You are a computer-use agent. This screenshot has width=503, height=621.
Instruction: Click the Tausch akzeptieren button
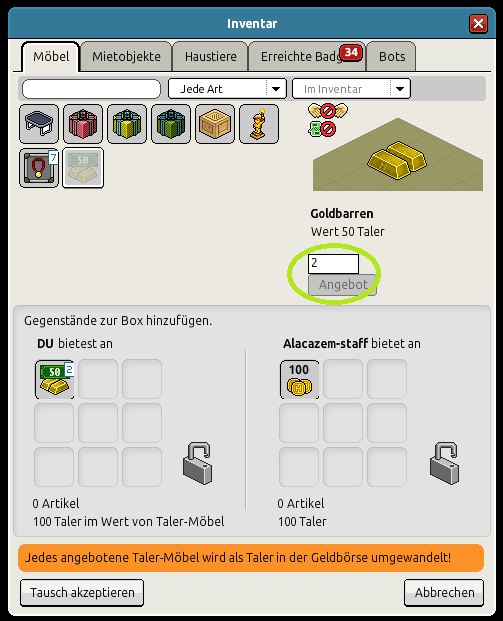[x=82, y=592]
